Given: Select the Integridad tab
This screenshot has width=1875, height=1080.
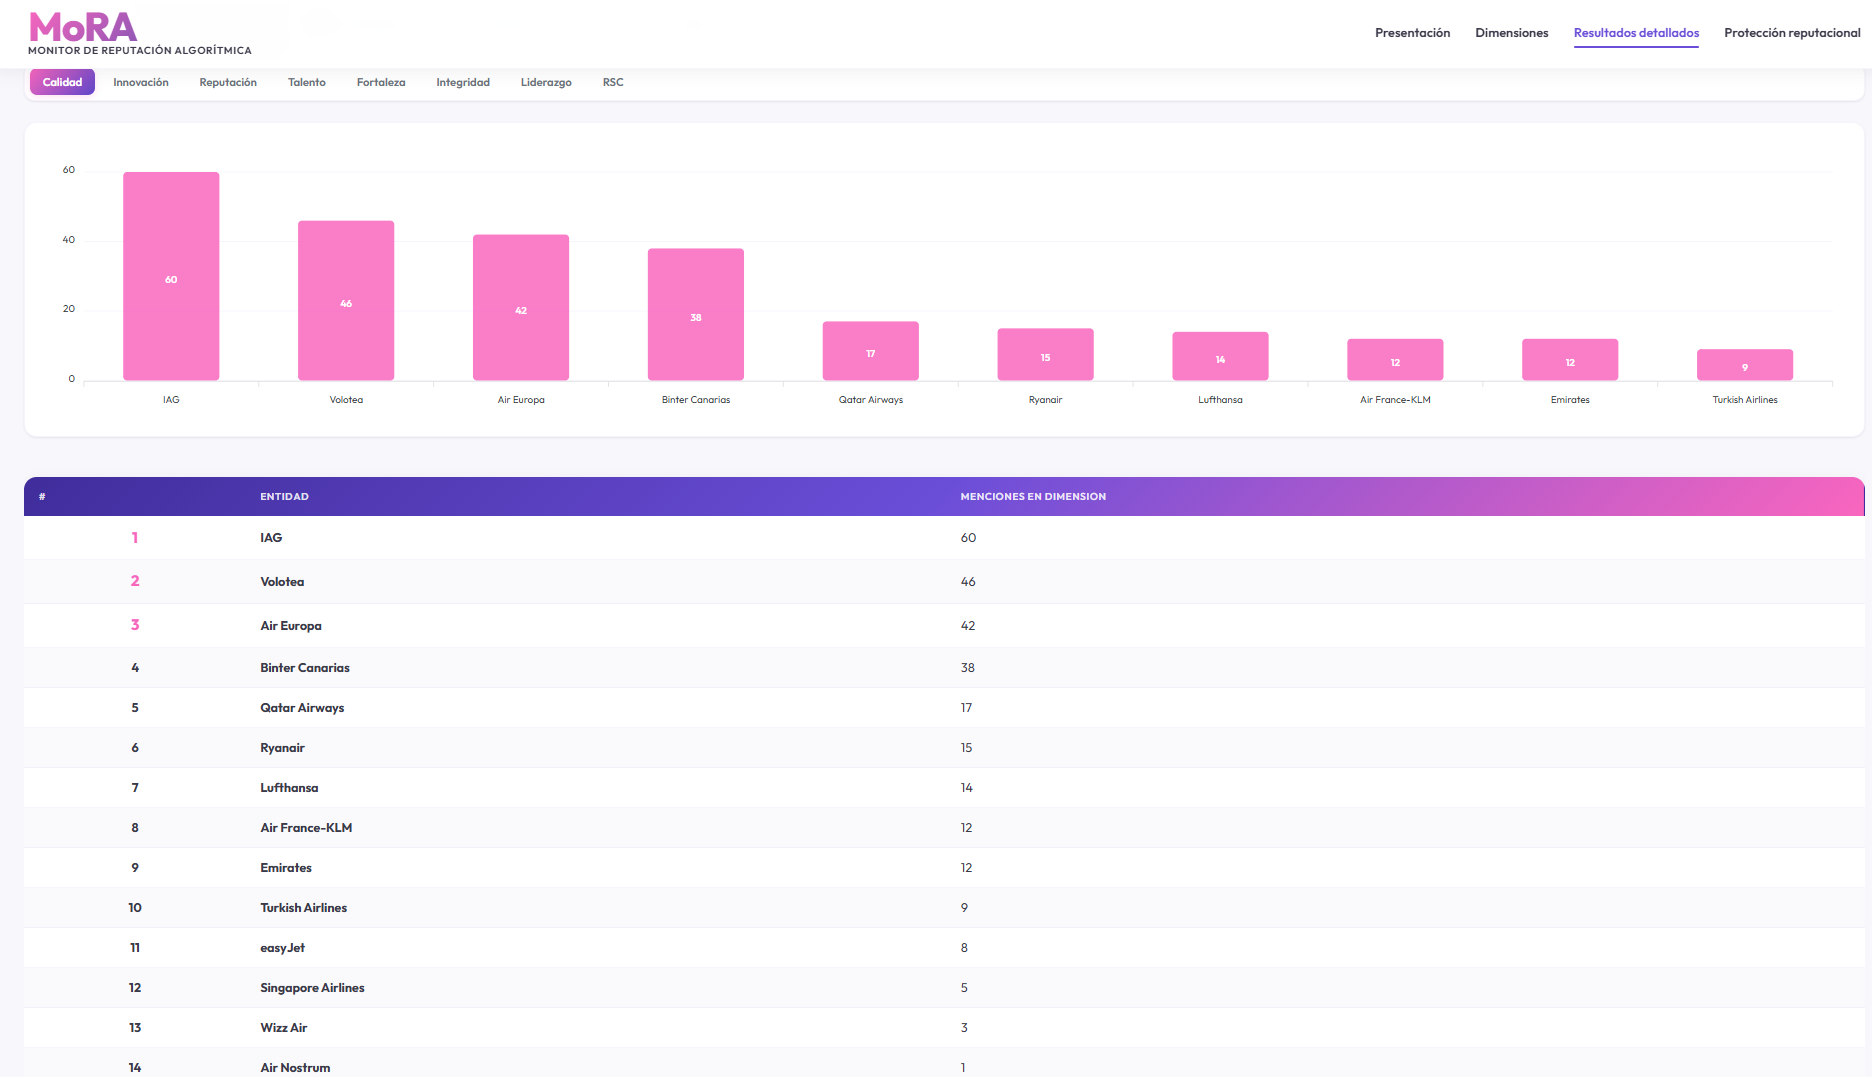Looking at the screenshot, I should click(463, 82).
